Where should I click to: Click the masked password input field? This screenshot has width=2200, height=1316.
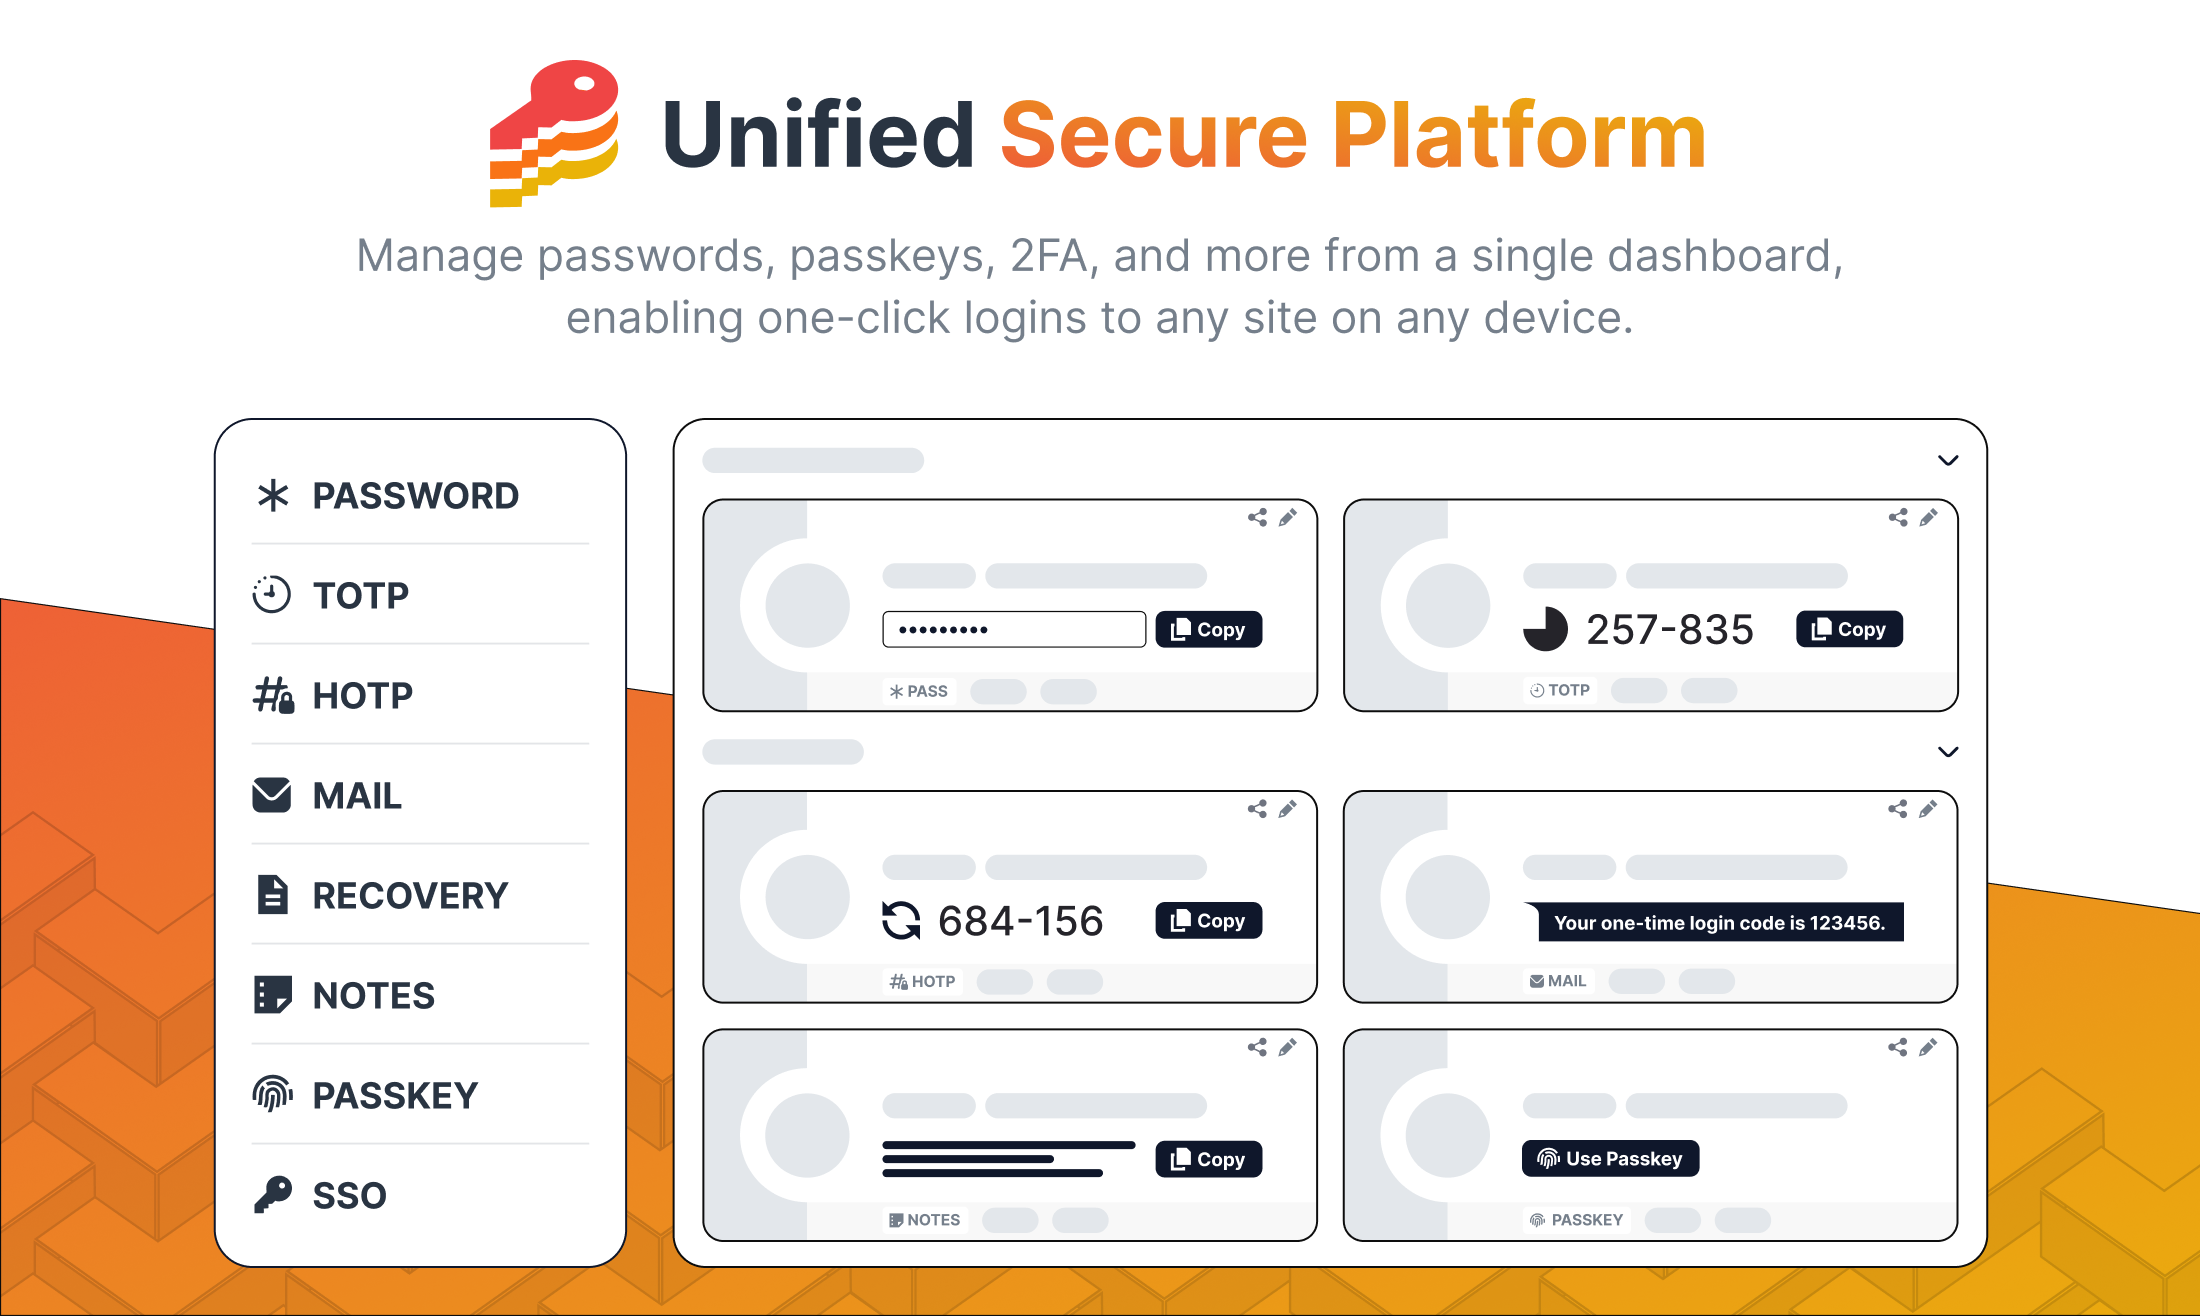1014,629
